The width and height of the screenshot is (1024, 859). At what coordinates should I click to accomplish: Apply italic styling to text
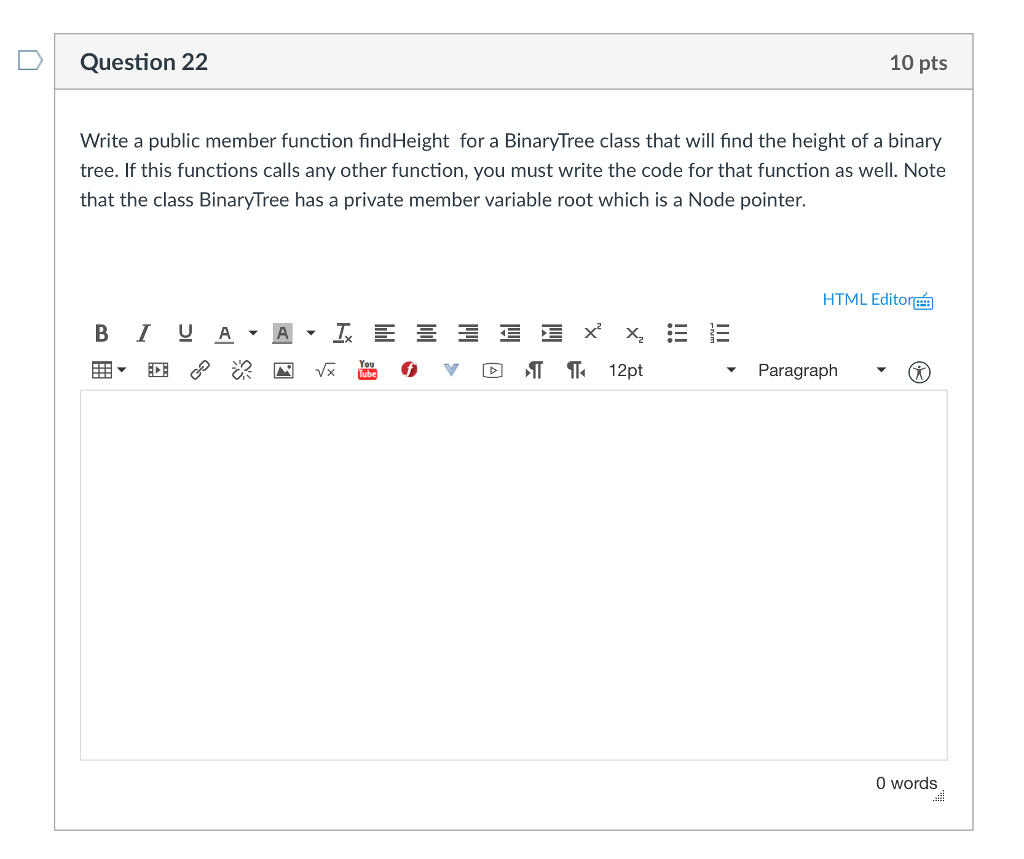click(x=143, y=333)
